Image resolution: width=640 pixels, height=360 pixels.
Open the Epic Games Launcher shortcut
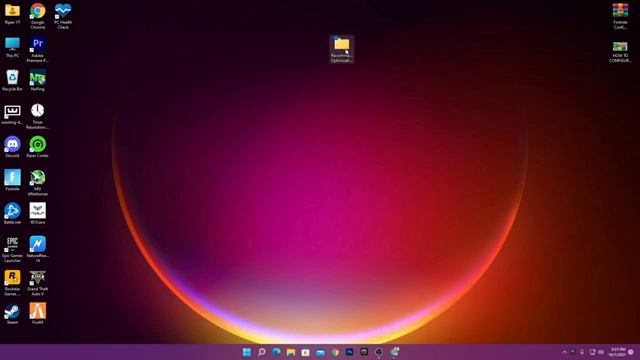(x=12, y=249)
